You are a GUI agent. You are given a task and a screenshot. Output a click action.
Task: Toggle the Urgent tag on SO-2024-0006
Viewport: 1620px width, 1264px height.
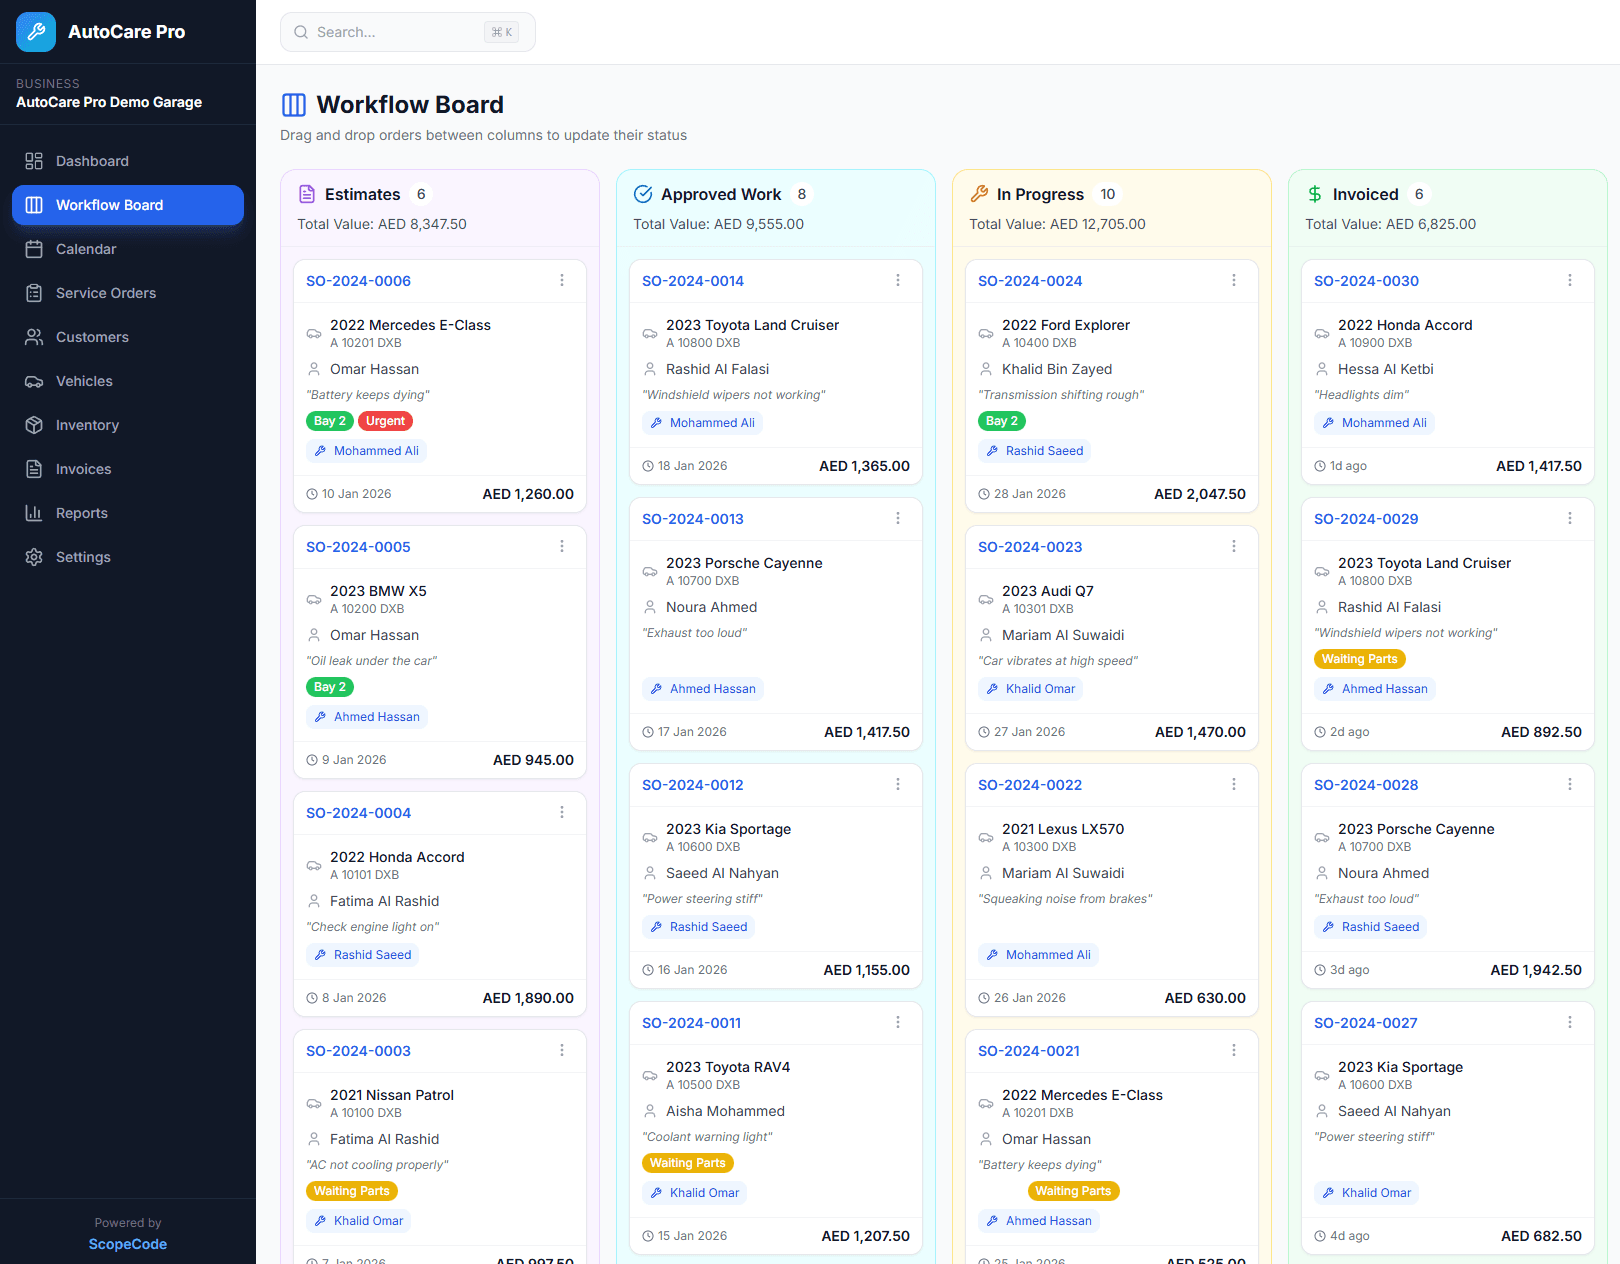pyautogui.click(x=385, y=421)
